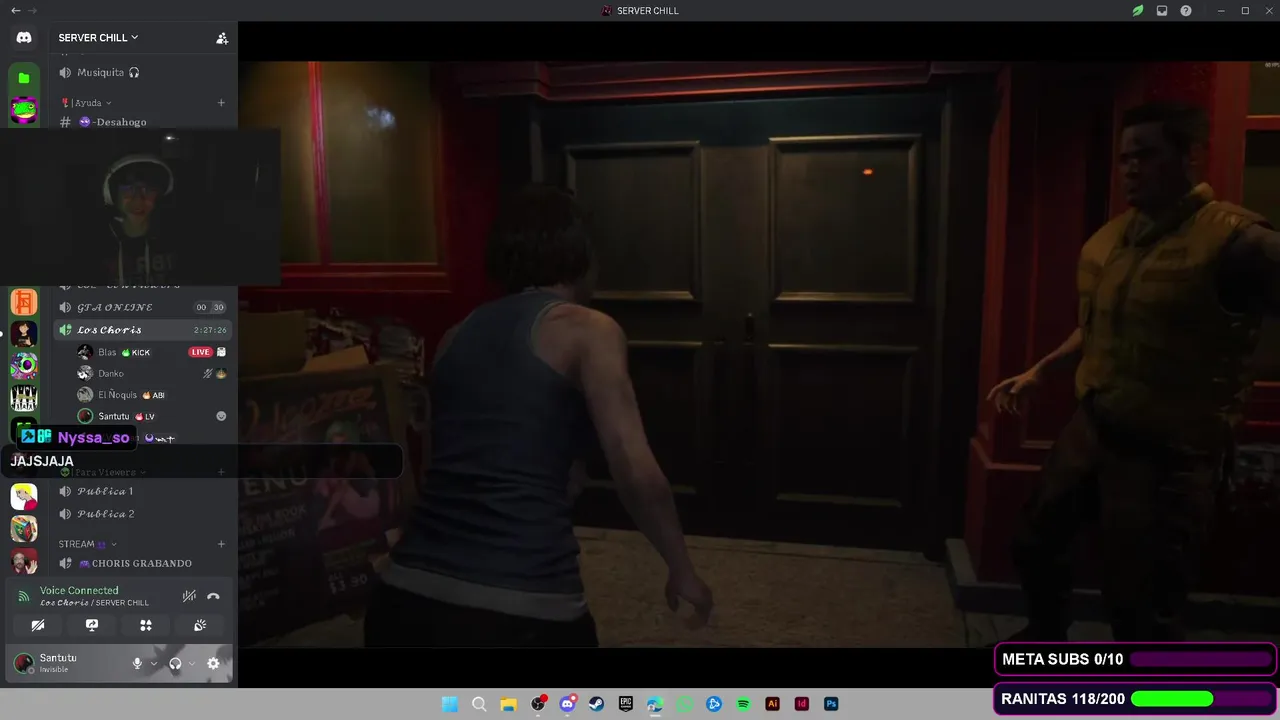Collapse the Ayuda channel category
Screen dimensions: 1280x720
point(86,103)
